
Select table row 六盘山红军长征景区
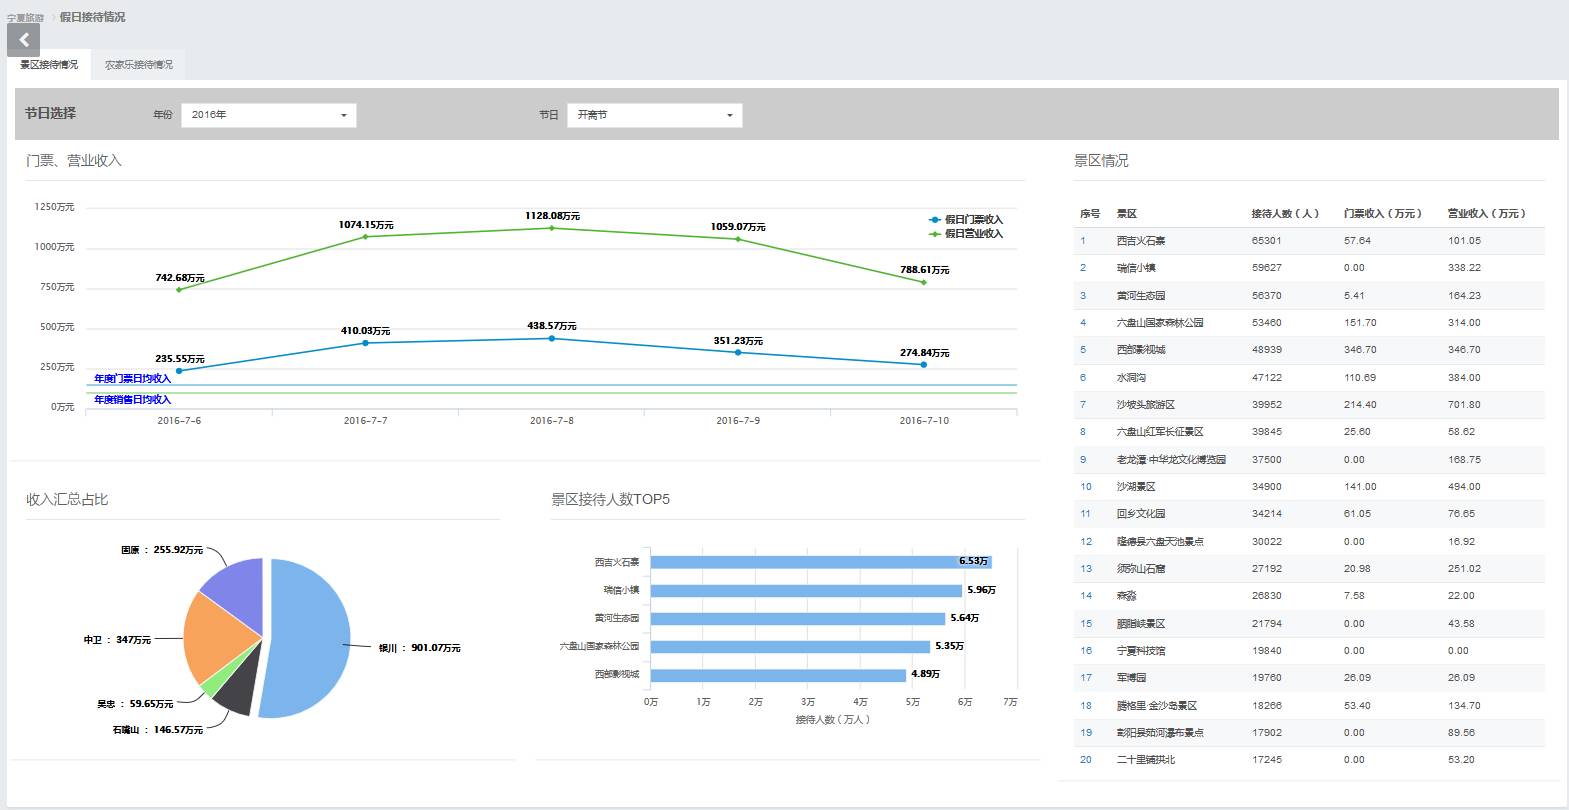(1307, 432)
